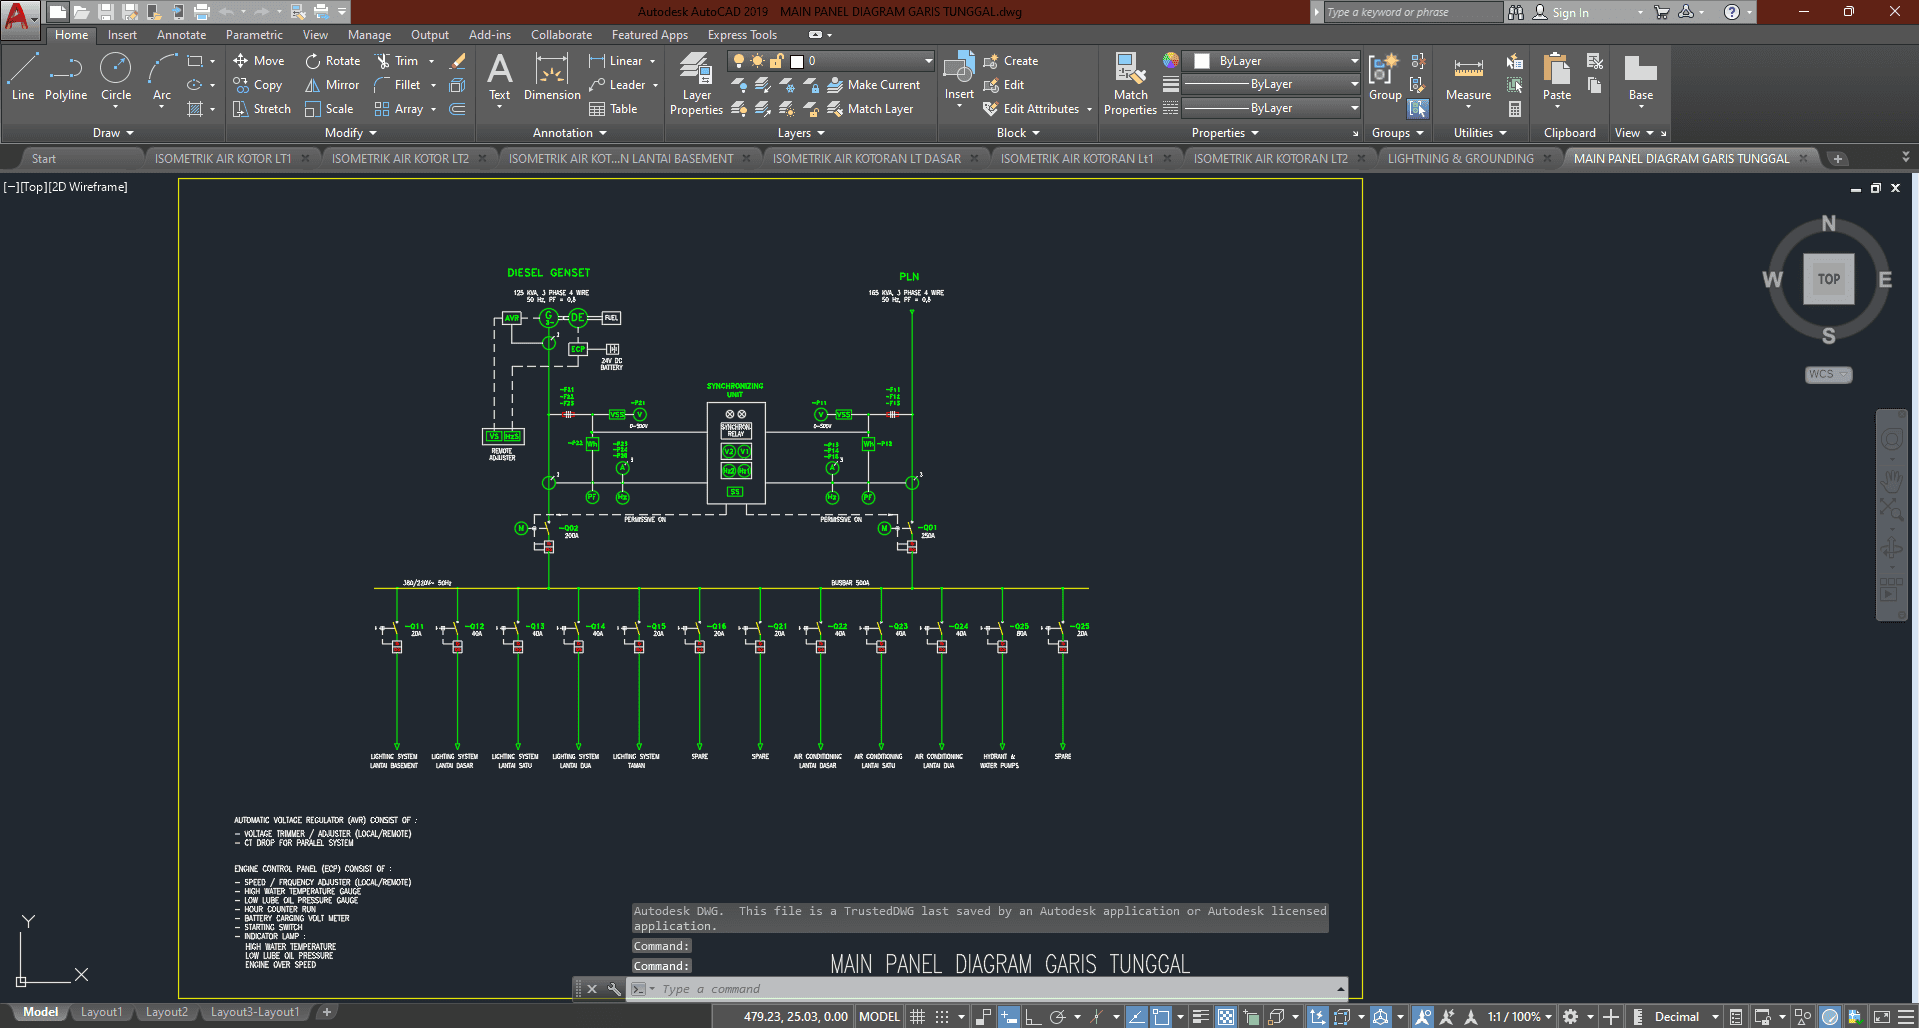Toggle snap mode in status bar
This screenshot has width=1919, height=1028.
[x=942, y=1017]
